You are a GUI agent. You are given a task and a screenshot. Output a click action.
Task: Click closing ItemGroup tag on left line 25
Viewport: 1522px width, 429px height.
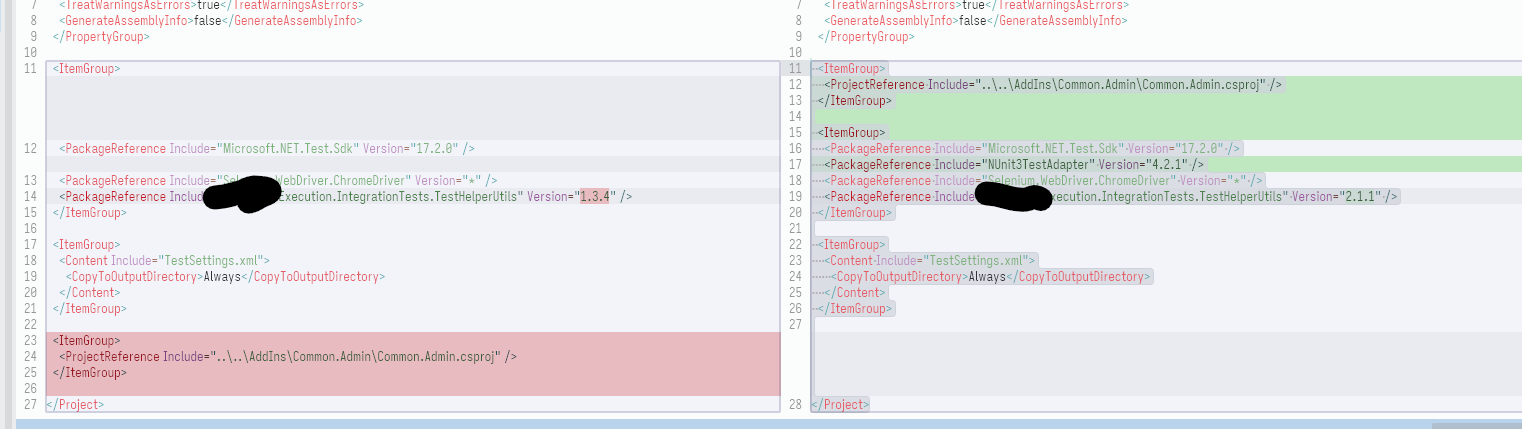point(89,373)
